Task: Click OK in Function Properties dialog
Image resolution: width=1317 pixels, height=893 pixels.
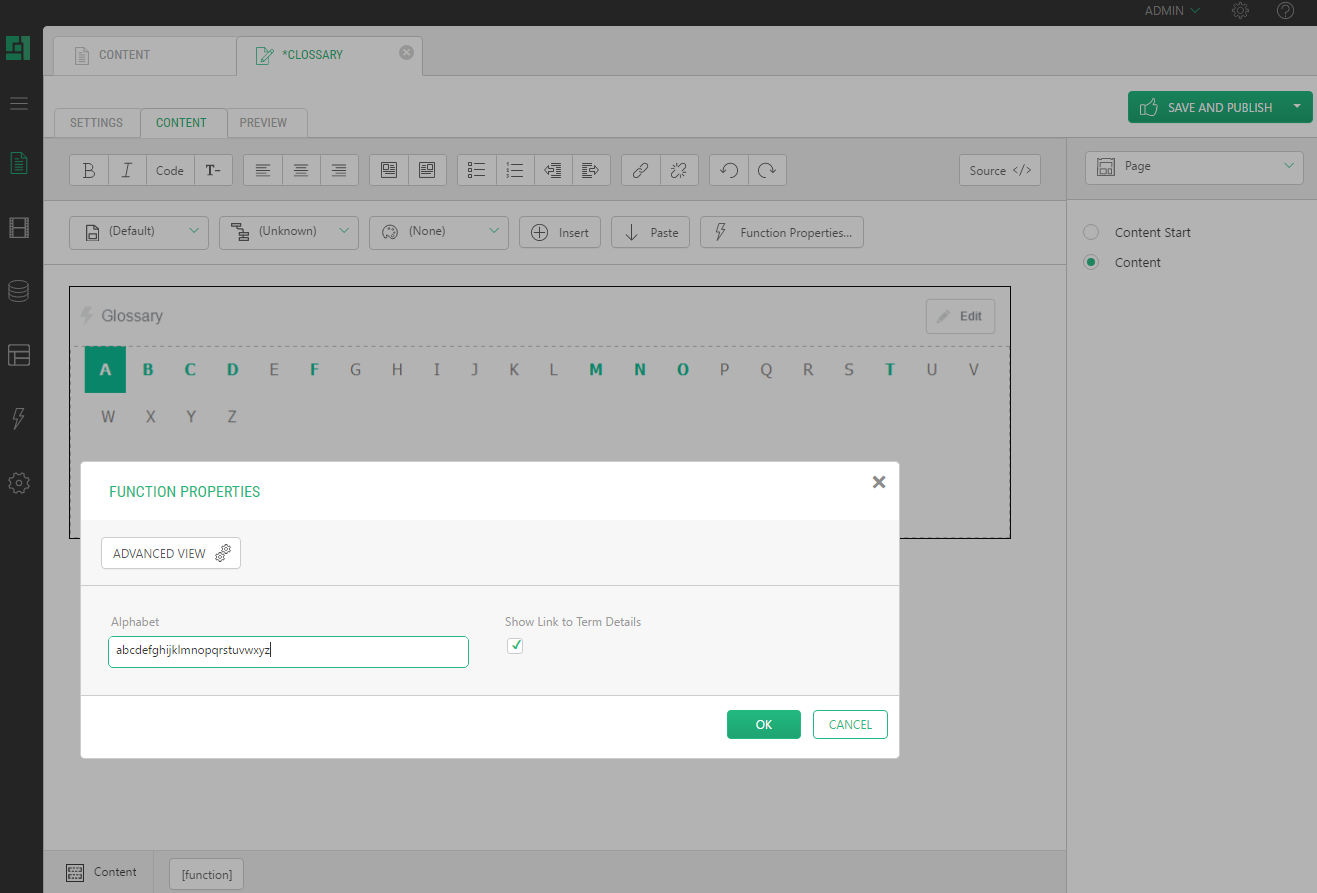Action: (x=763, y=725)
